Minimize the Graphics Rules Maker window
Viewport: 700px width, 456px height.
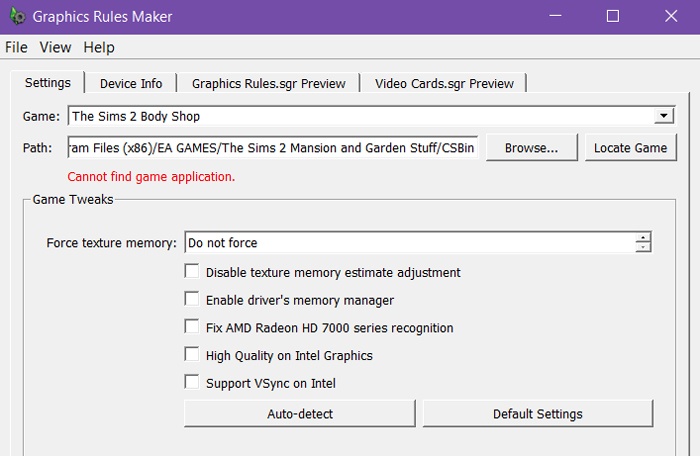pos(555,17)
